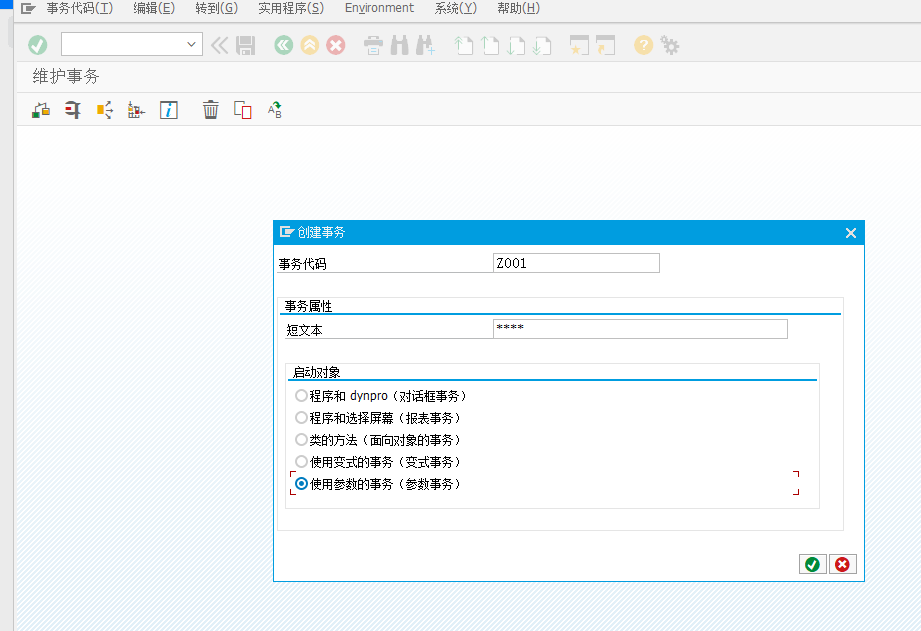Click the Find binoculars icon

399,45
